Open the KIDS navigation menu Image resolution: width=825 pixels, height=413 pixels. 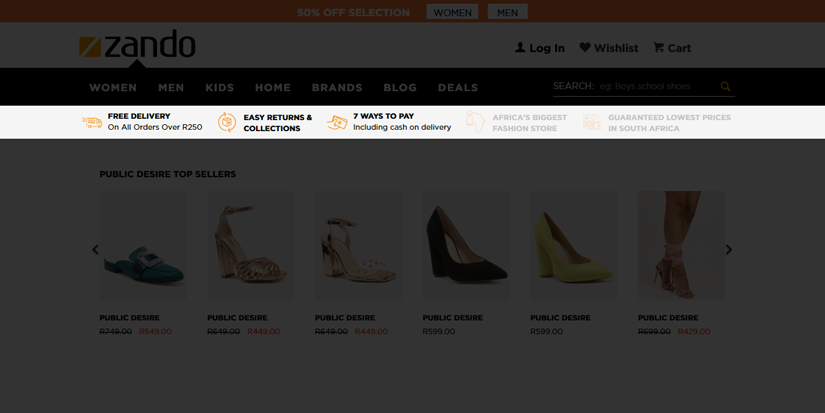click(x=219, y=87)
